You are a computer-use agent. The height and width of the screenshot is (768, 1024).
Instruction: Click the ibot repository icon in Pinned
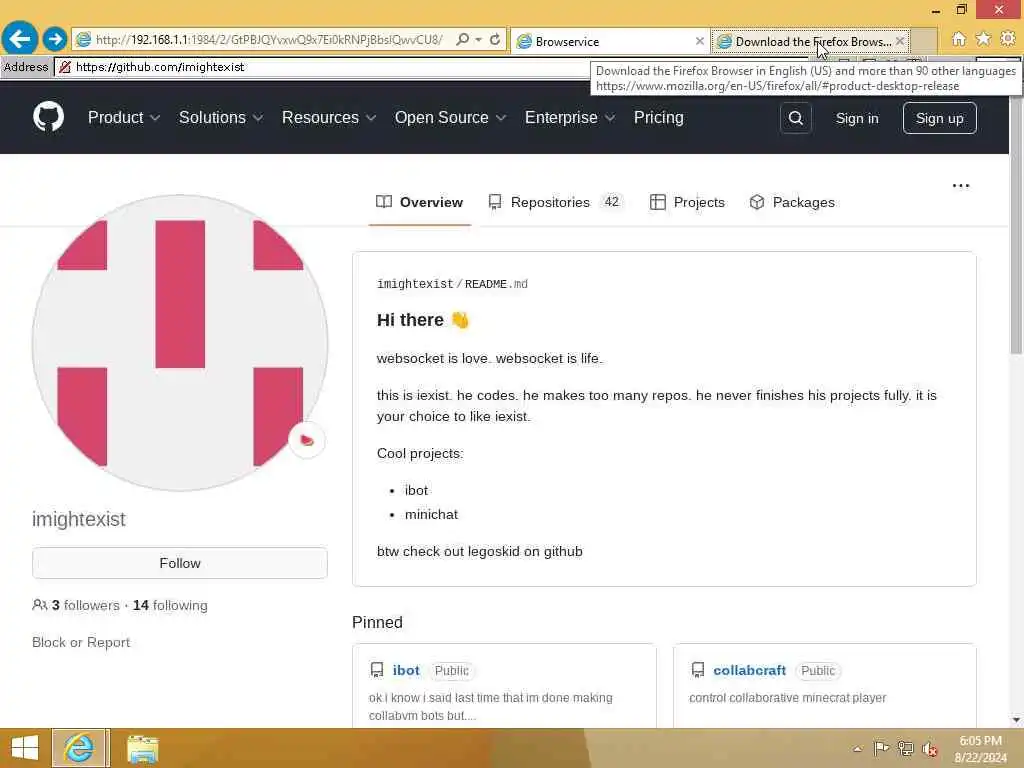pyautogui.click(x=377, y=670)
